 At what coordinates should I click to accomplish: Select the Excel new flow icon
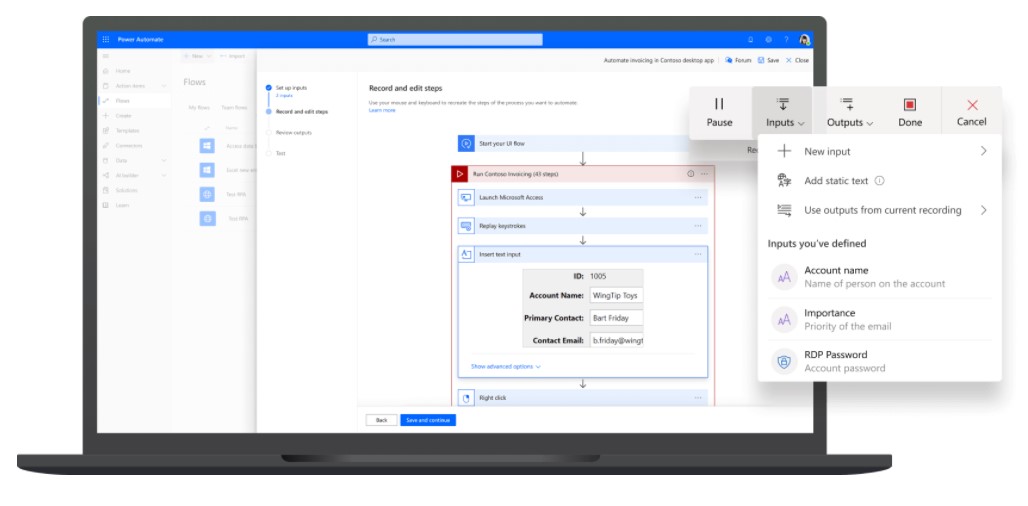pyautogui.click(x=207, y=170)
